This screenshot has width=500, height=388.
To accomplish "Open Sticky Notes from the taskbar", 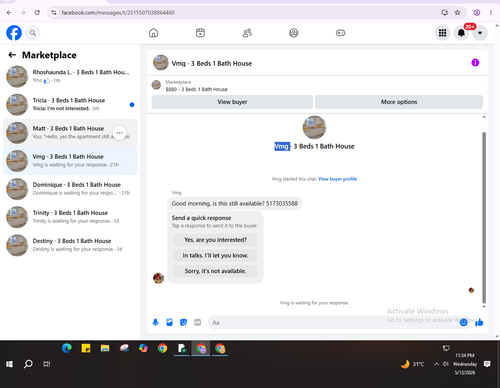I will pos(86,348).
